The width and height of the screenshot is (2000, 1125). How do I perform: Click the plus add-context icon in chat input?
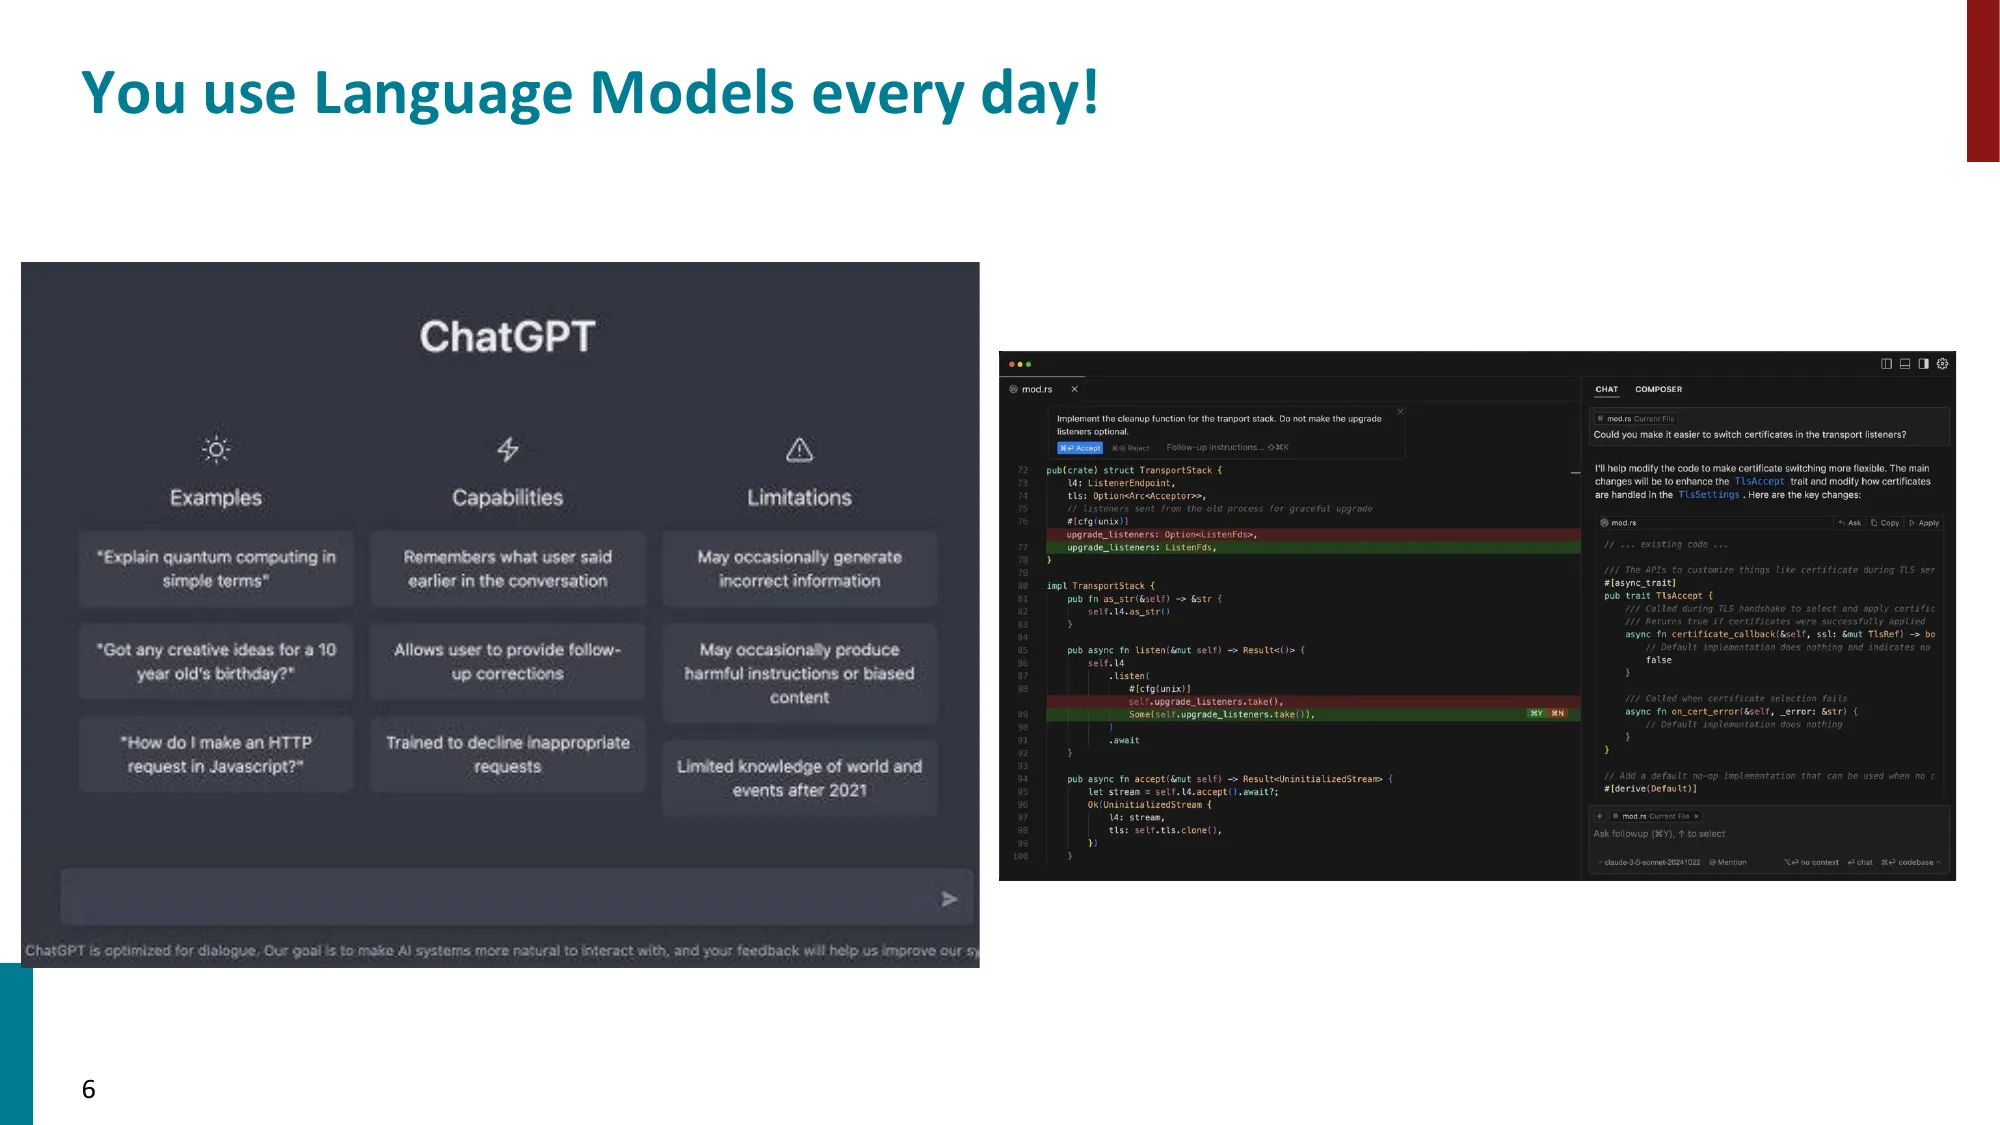[1600, 816]
